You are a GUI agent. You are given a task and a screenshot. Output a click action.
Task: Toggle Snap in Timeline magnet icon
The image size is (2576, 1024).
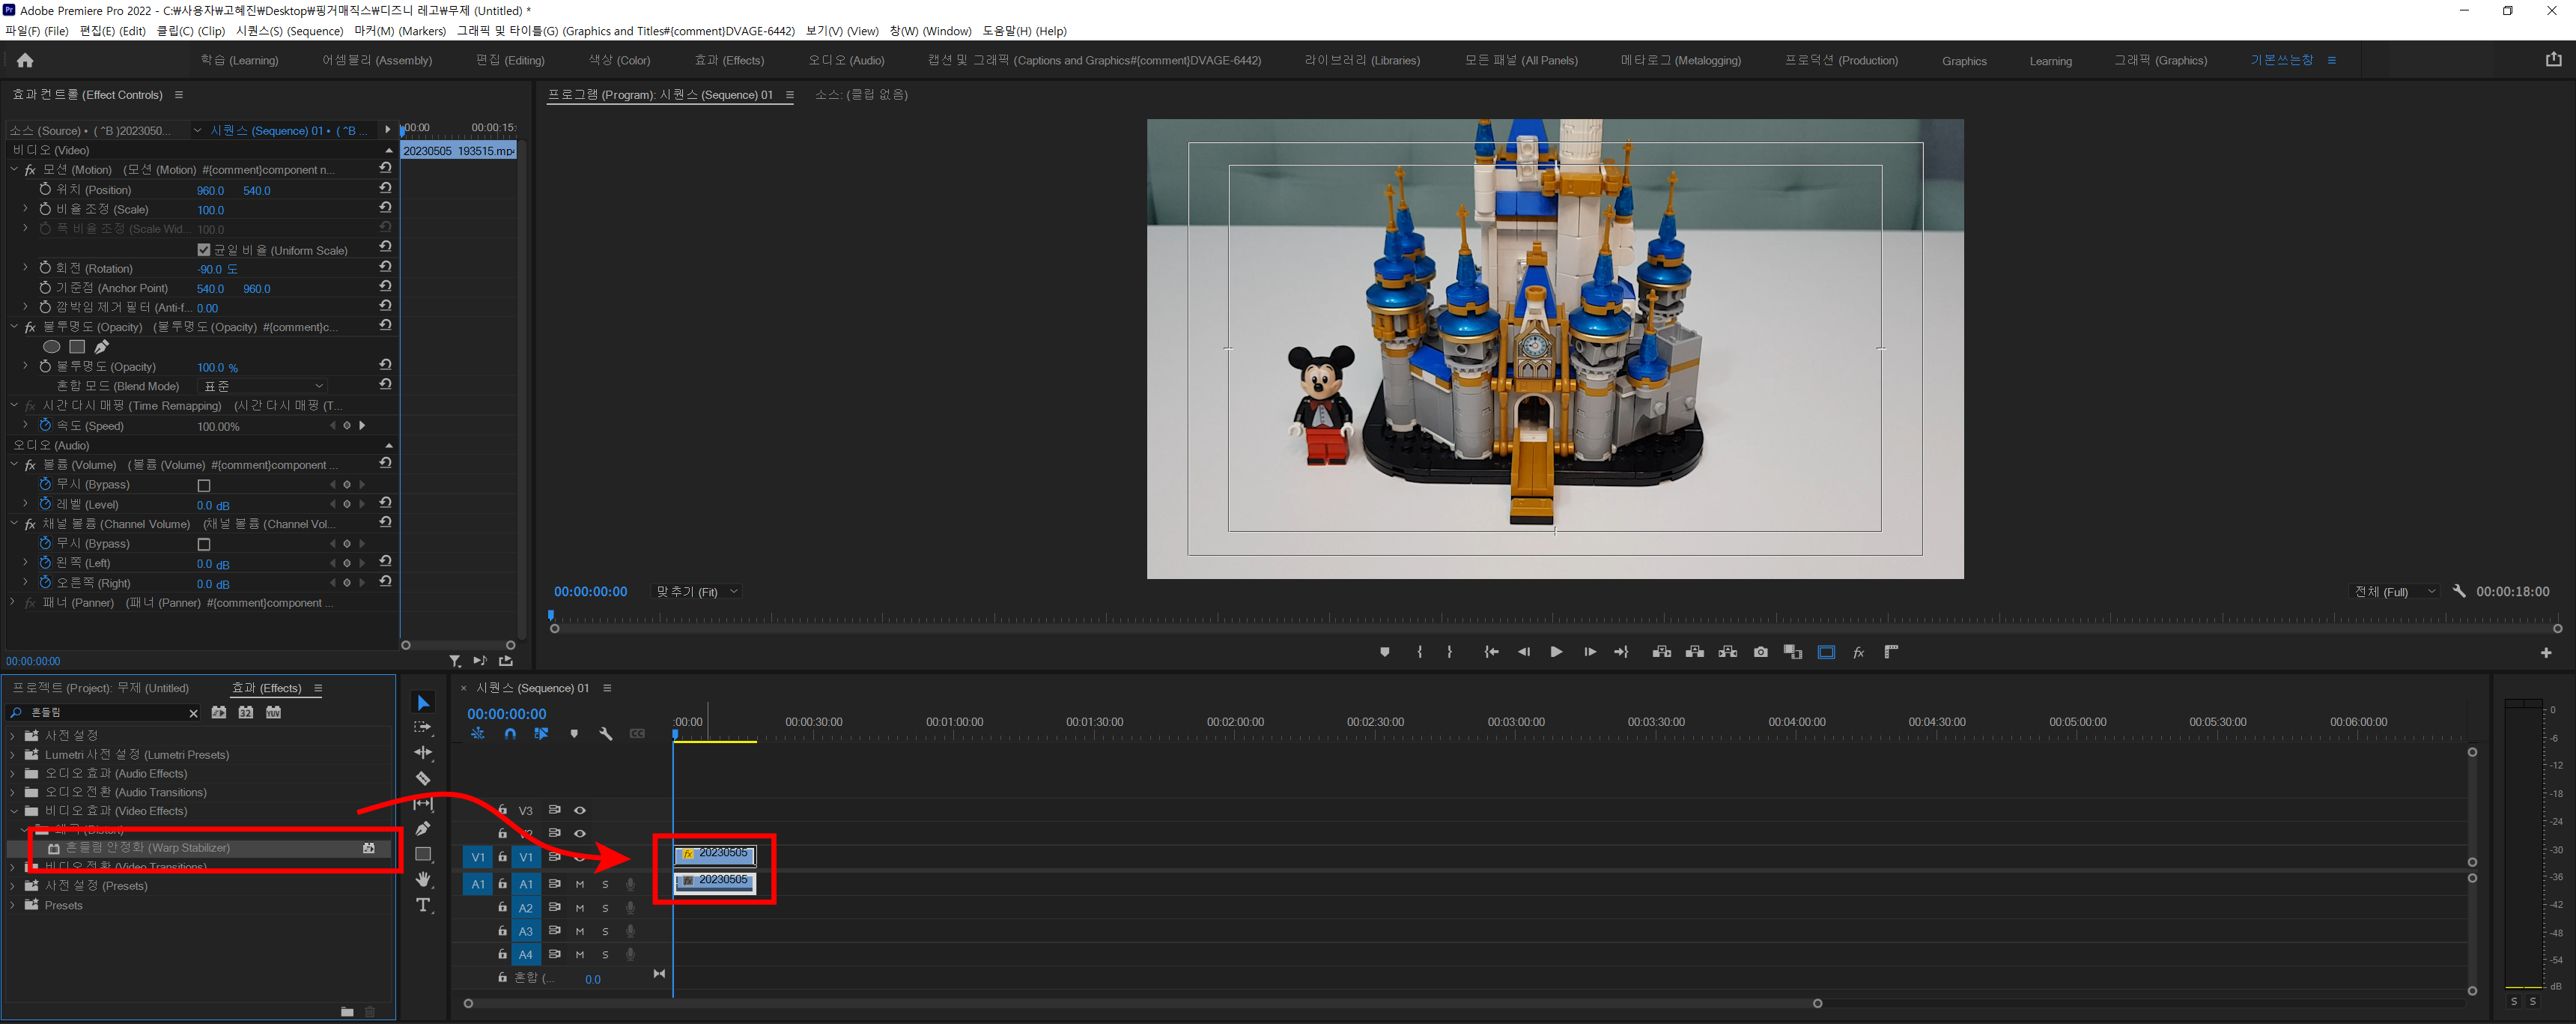click(x=510, y=734)
